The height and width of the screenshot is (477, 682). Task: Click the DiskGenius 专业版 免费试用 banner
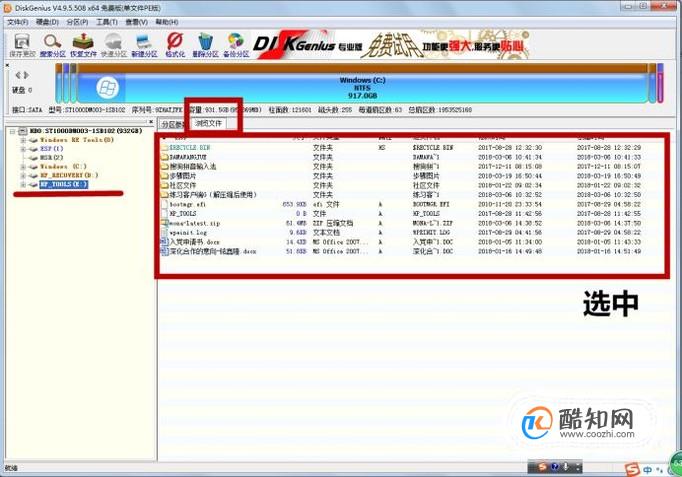tap(390, 45)
